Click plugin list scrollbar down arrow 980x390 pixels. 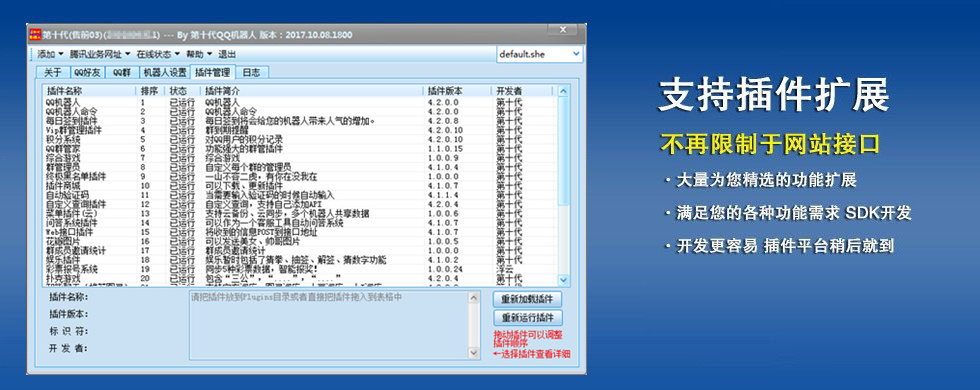tap(563, 280)
